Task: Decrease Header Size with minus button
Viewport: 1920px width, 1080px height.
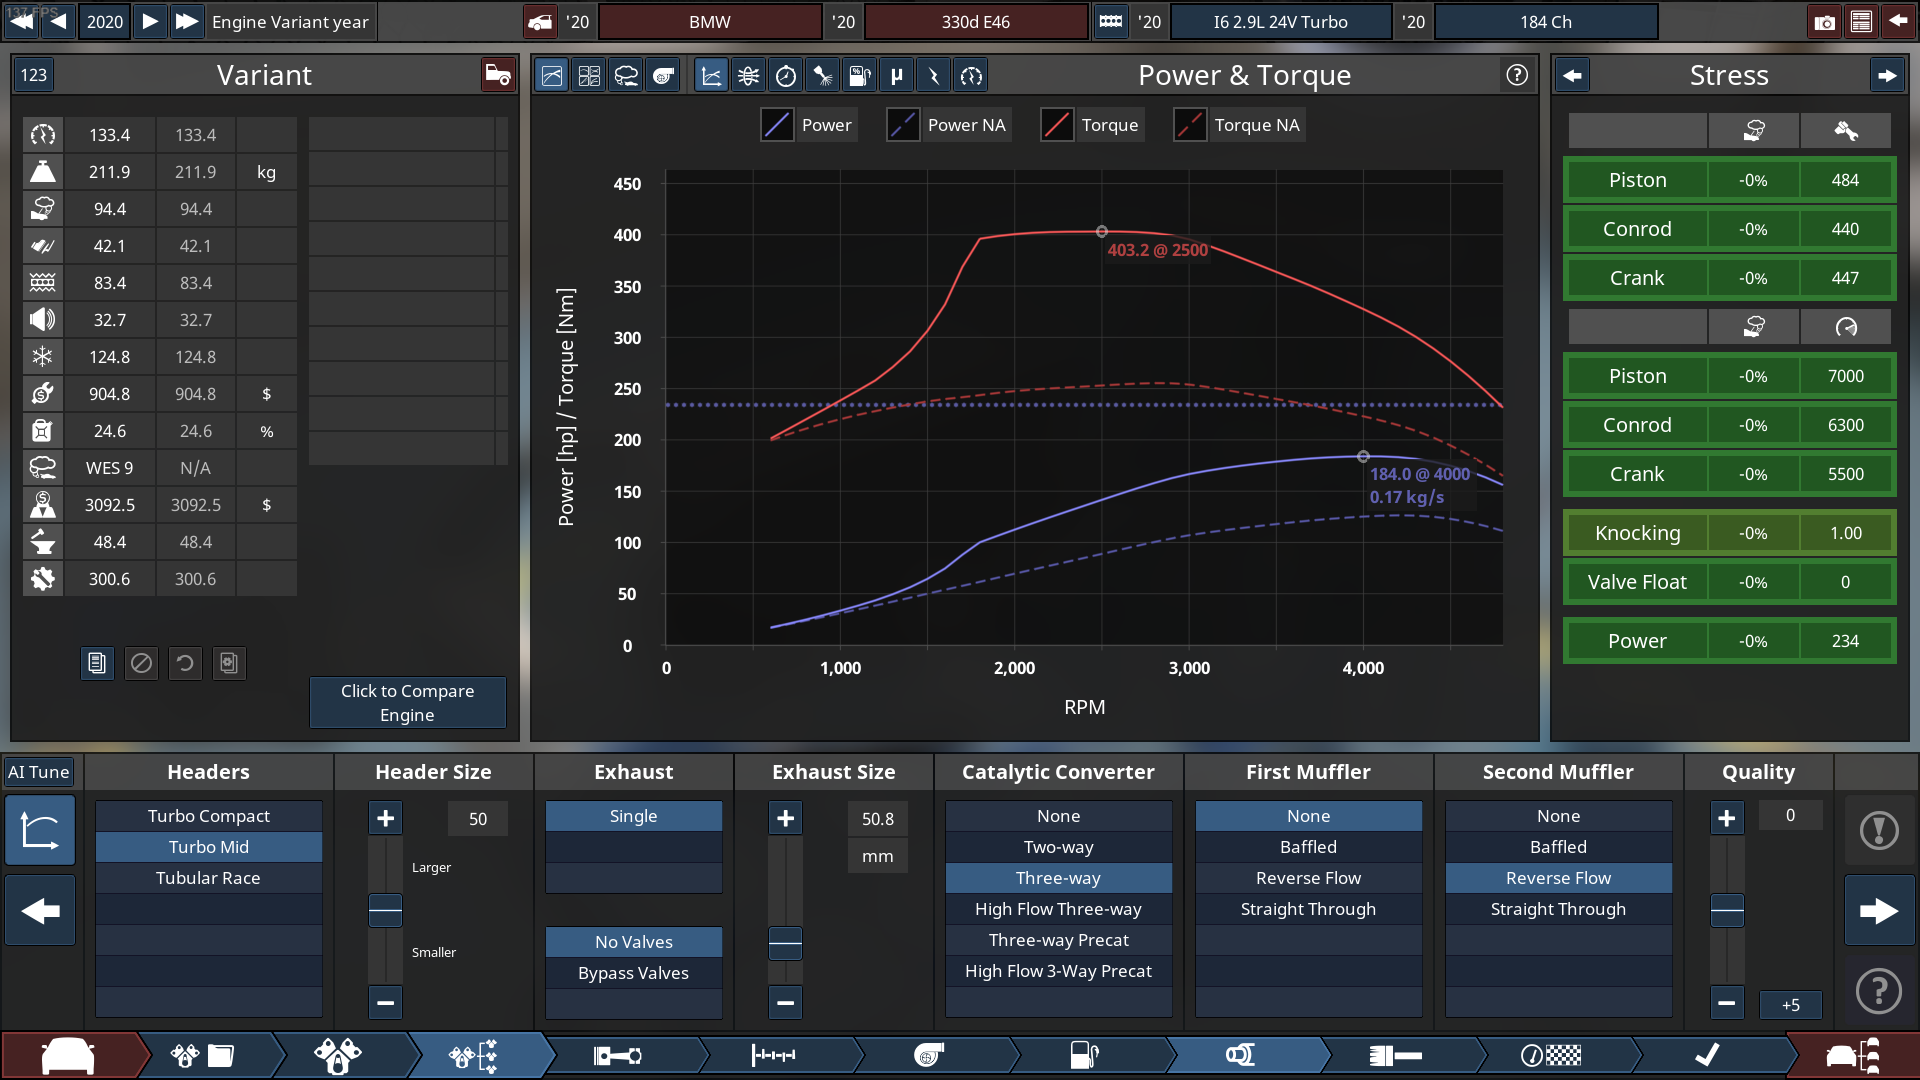Action: pos(385,1002)
